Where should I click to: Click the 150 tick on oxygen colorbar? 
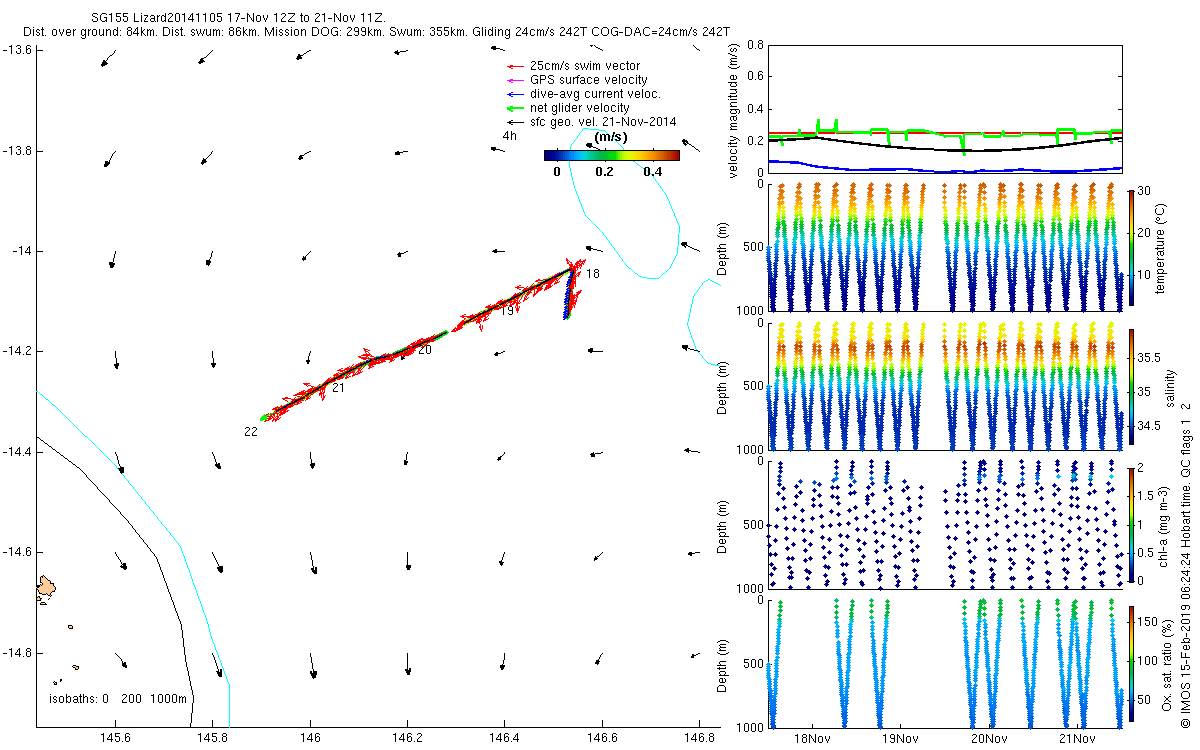pyautogui.click(x=1149, y=622)
